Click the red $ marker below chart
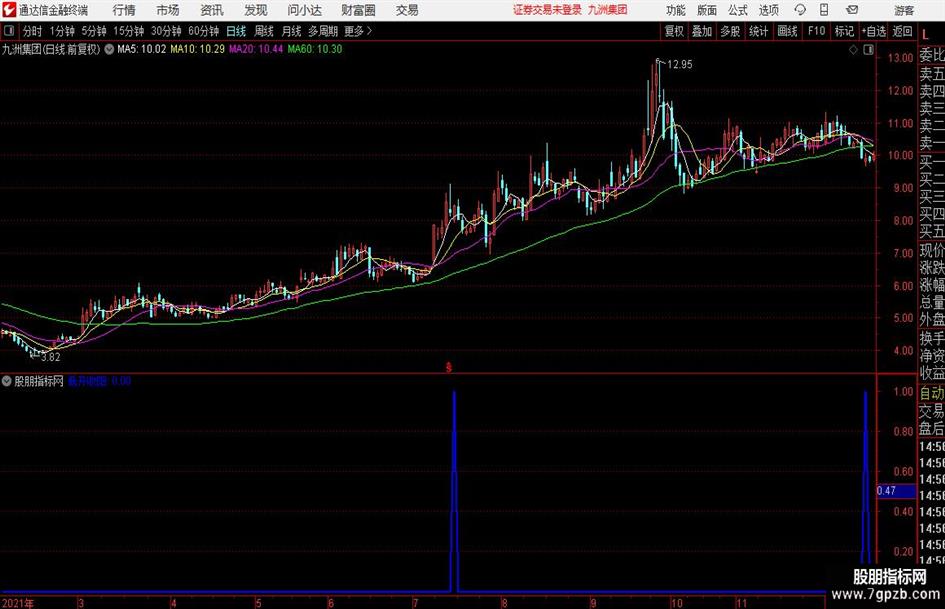The width and height of the screenshot is (945, 609). (448, 367)
